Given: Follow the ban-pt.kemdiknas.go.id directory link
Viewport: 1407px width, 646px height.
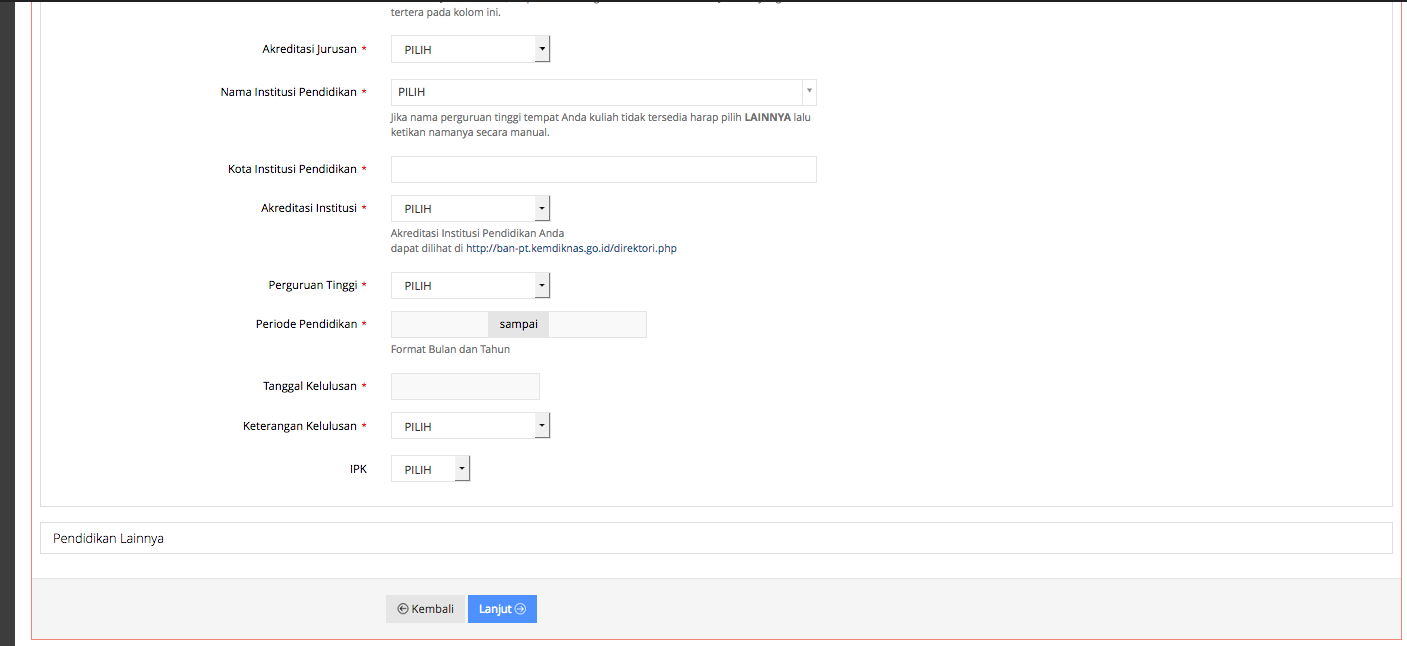Looking at the screenshot, I should (571, 248).
